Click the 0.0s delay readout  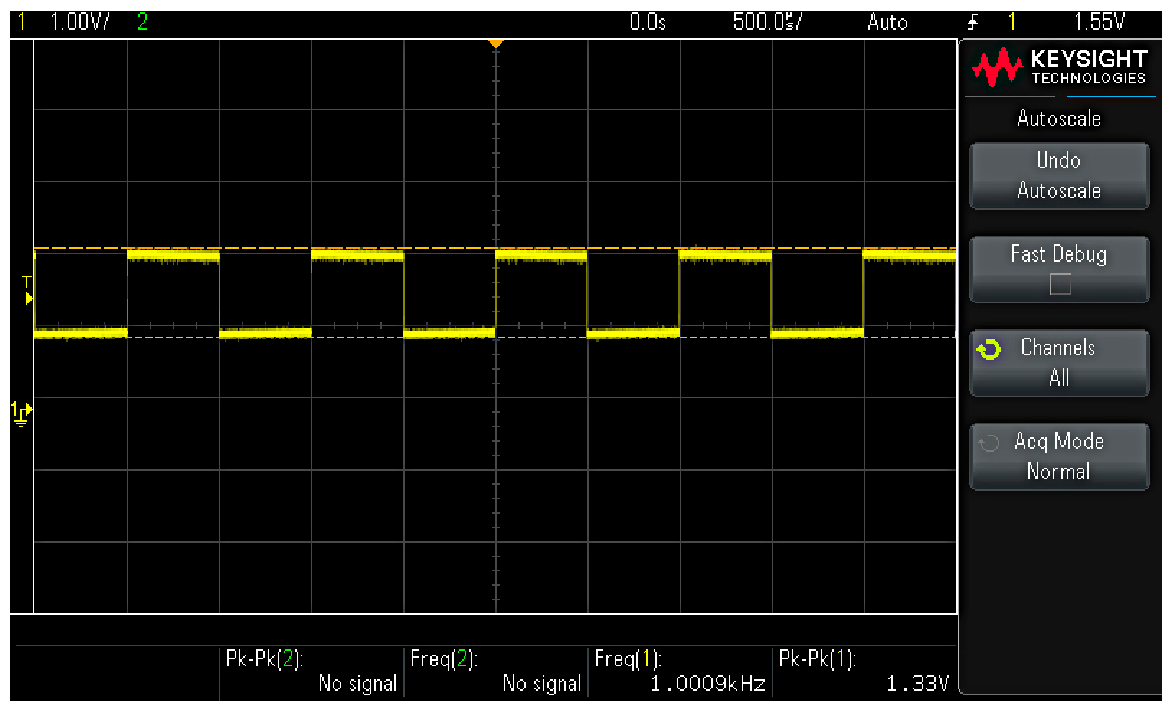coord(647,22)
